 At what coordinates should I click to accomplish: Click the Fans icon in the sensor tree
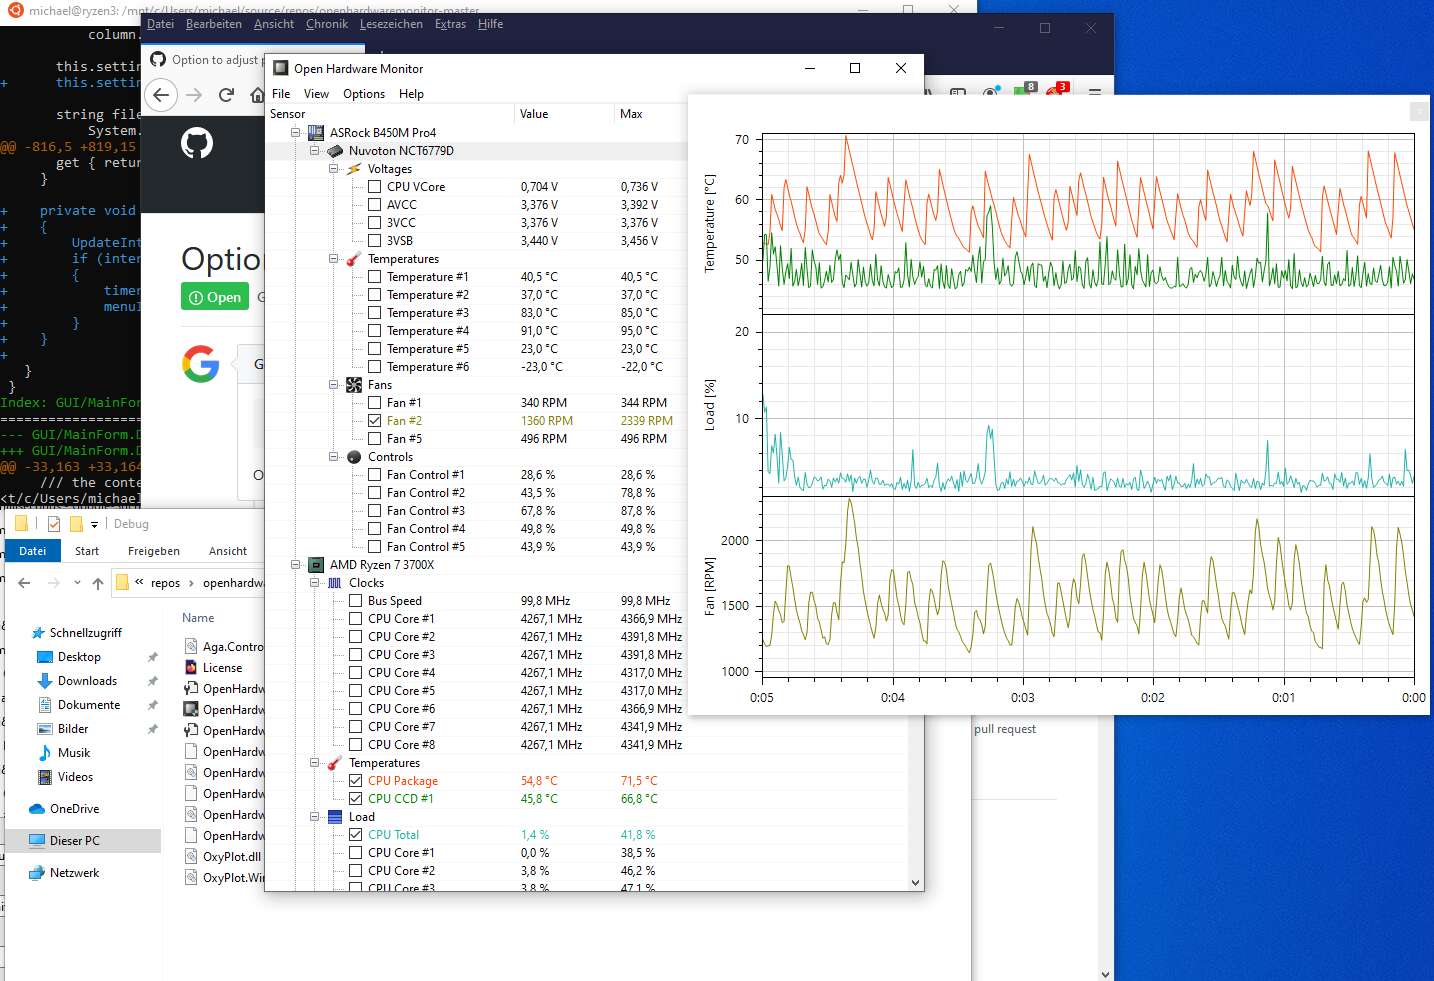[353, 384]
